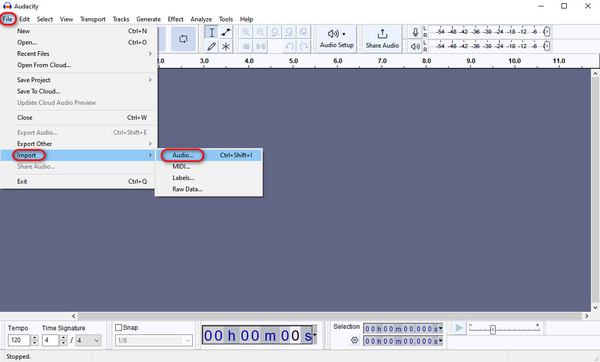
Task: Choose Import Audio... in the submenu
Action: pyautogui.click(x=209, y=155)
